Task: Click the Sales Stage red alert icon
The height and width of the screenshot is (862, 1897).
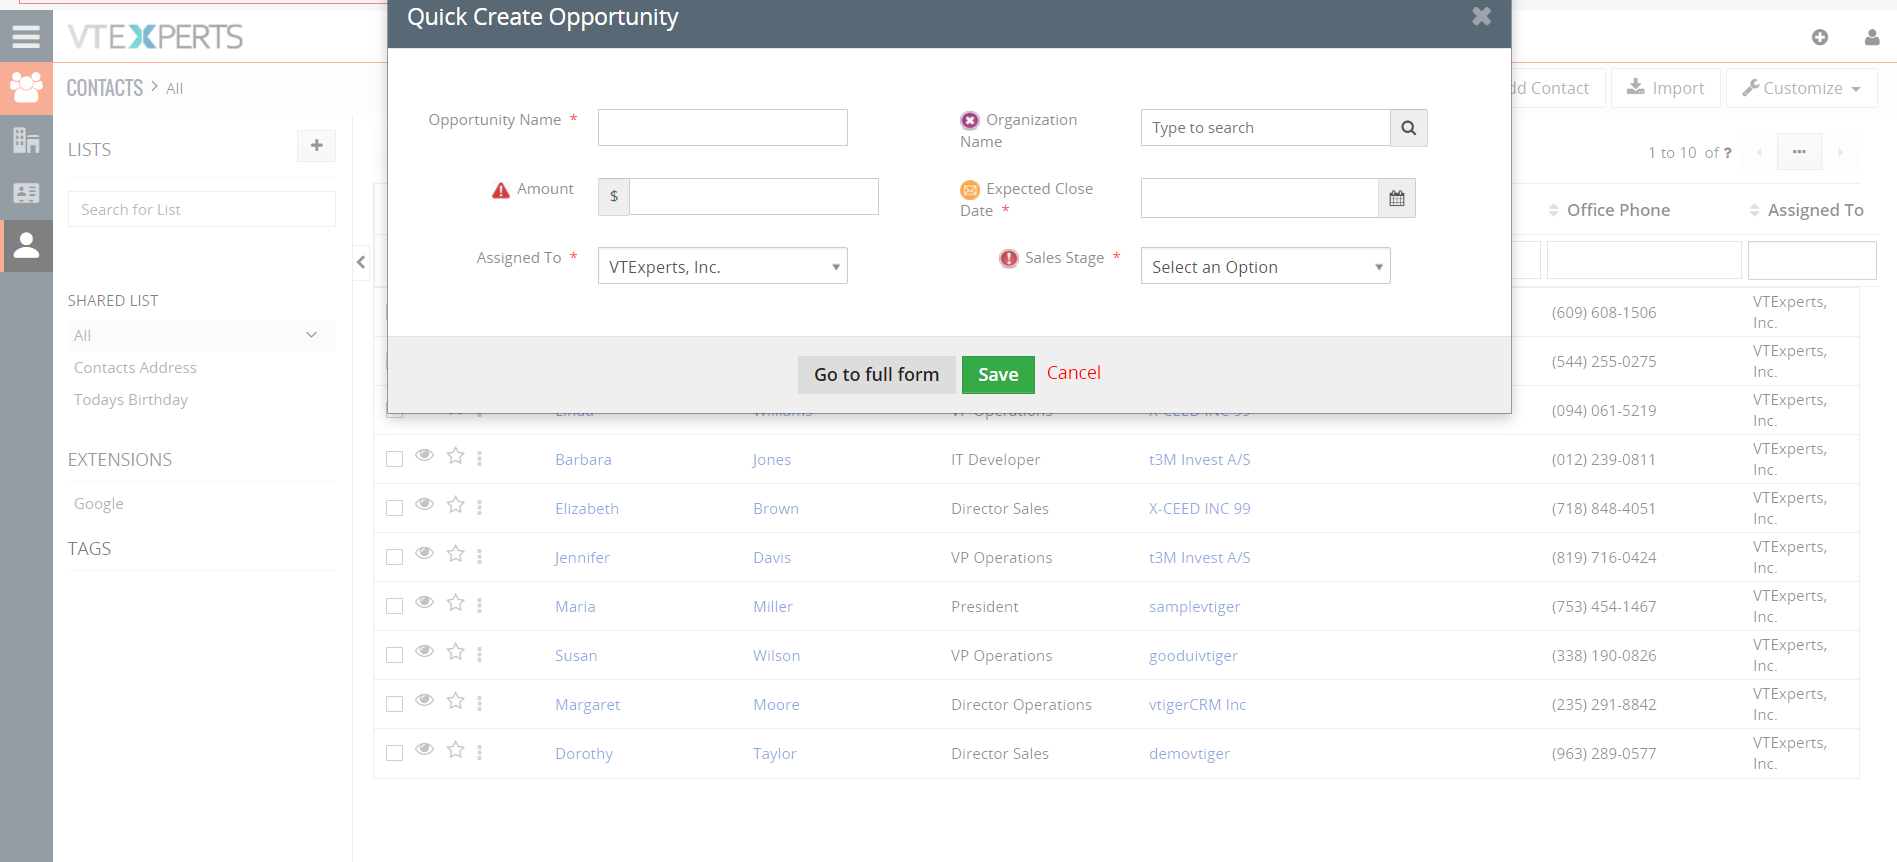Action: (1008, 258)
